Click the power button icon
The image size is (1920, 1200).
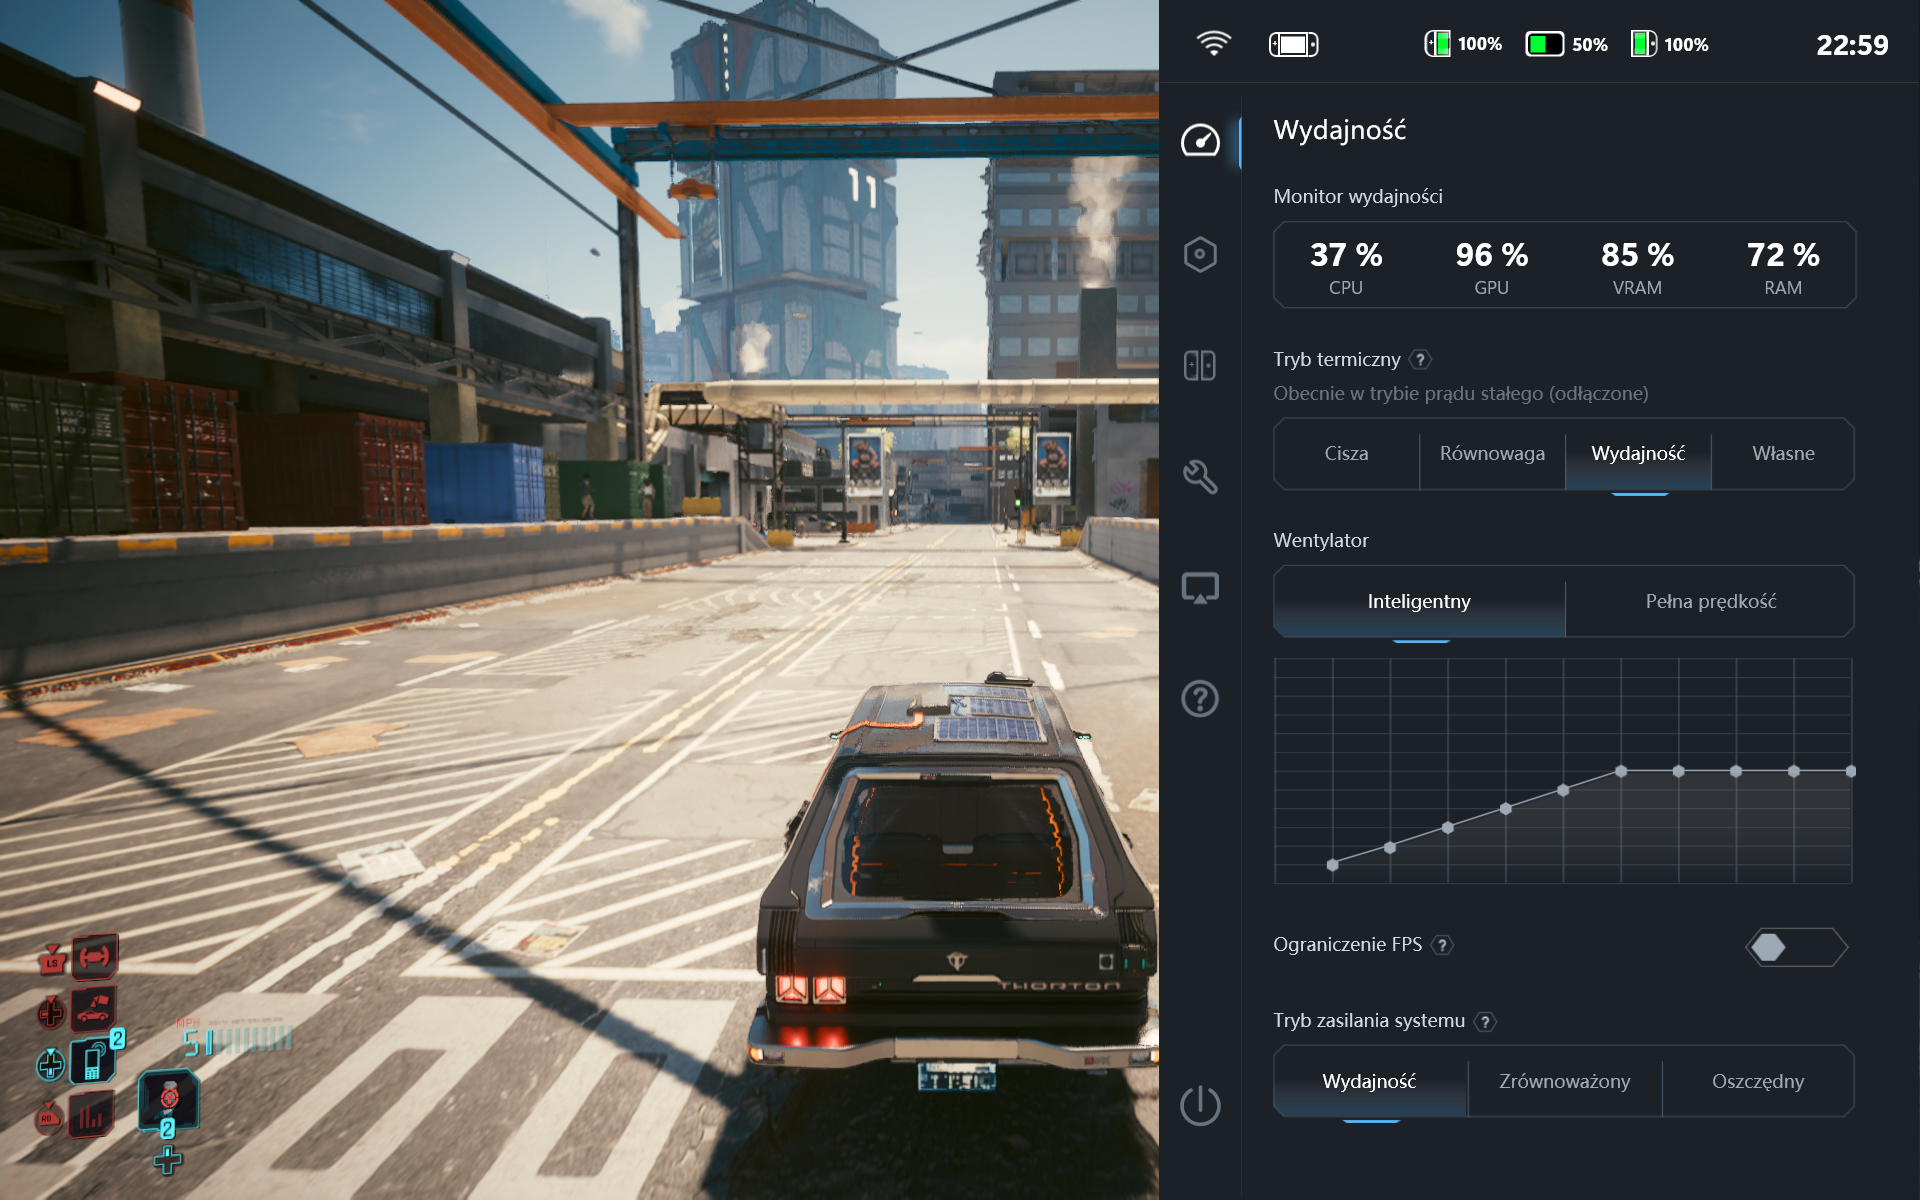coord(1200,1105)
